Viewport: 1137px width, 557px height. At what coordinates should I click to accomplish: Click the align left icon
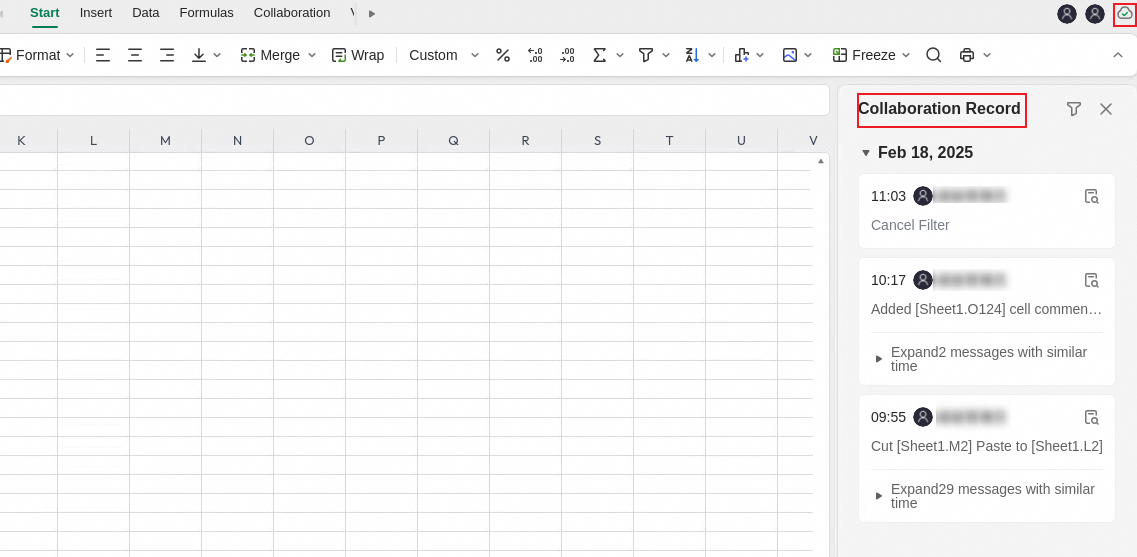point(103,55)
